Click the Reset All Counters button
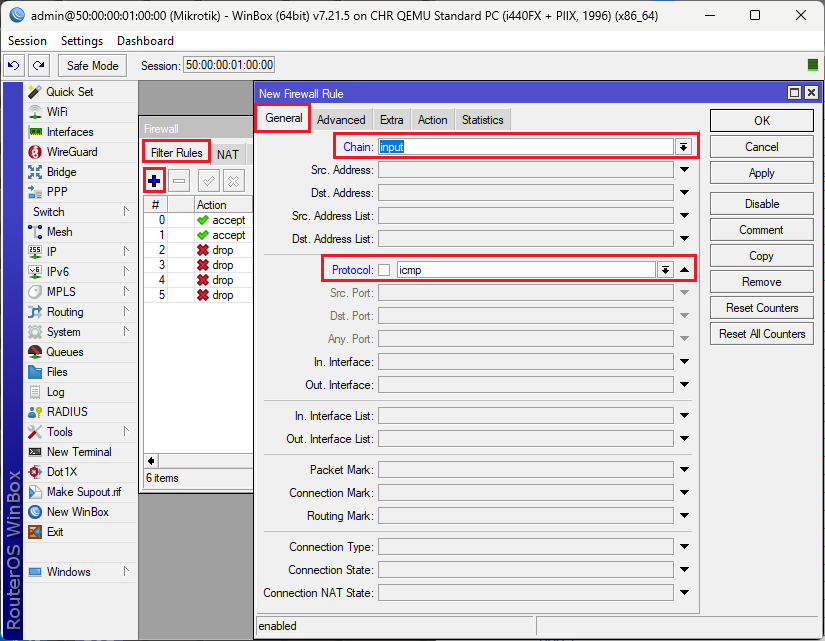This screenshot has height=641, width=825. [x=761, y=334]
